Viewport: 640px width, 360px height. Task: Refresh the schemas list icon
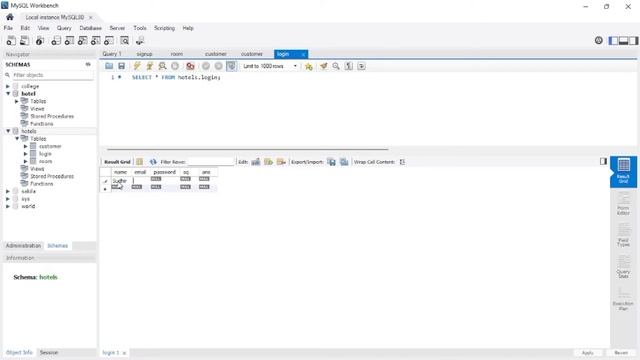88,64
